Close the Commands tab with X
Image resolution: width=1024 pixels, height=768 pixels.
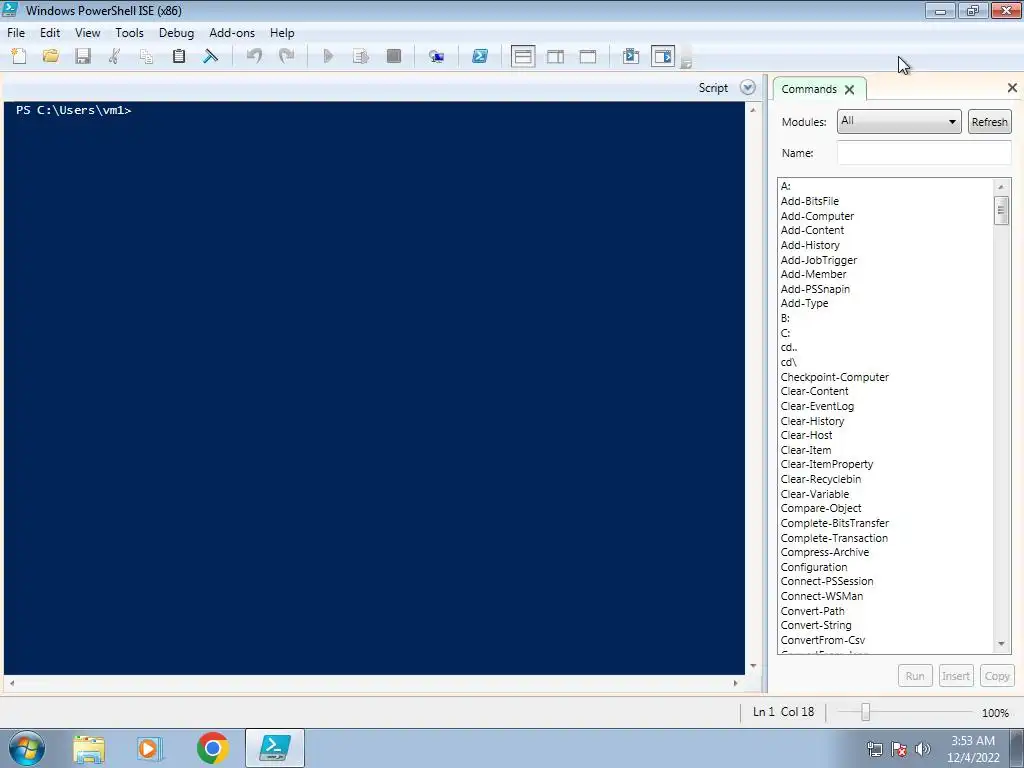pos(849,89)
